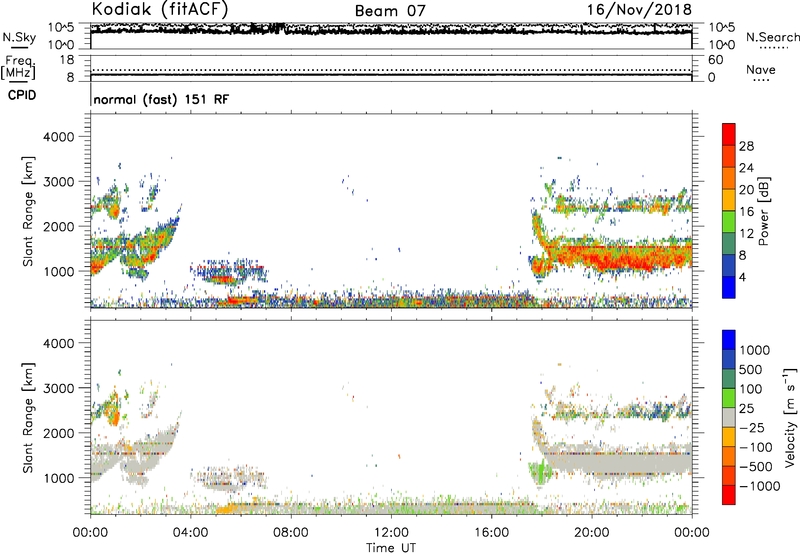Click the "CPID" label
800x554 pixels.
pyautogui.click(x=22, y=95)
